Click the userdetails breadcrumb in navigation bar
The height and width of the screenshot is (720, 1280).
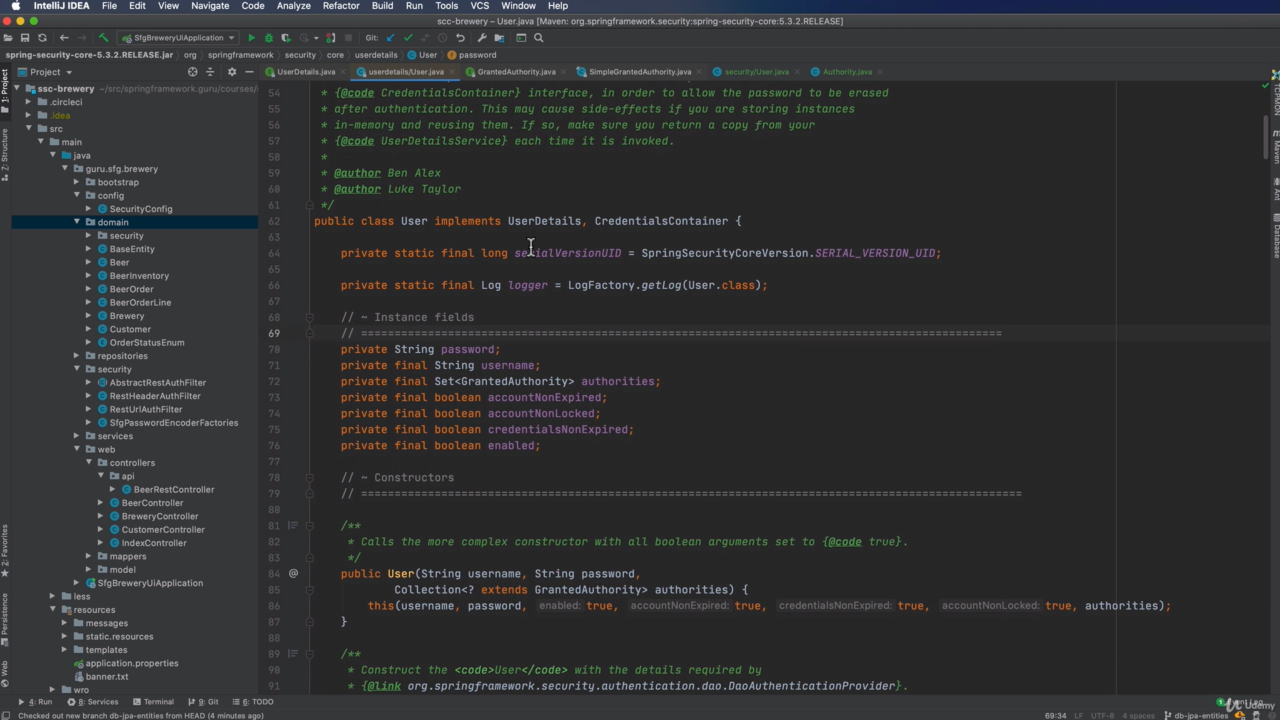click(x=376, y=55)
